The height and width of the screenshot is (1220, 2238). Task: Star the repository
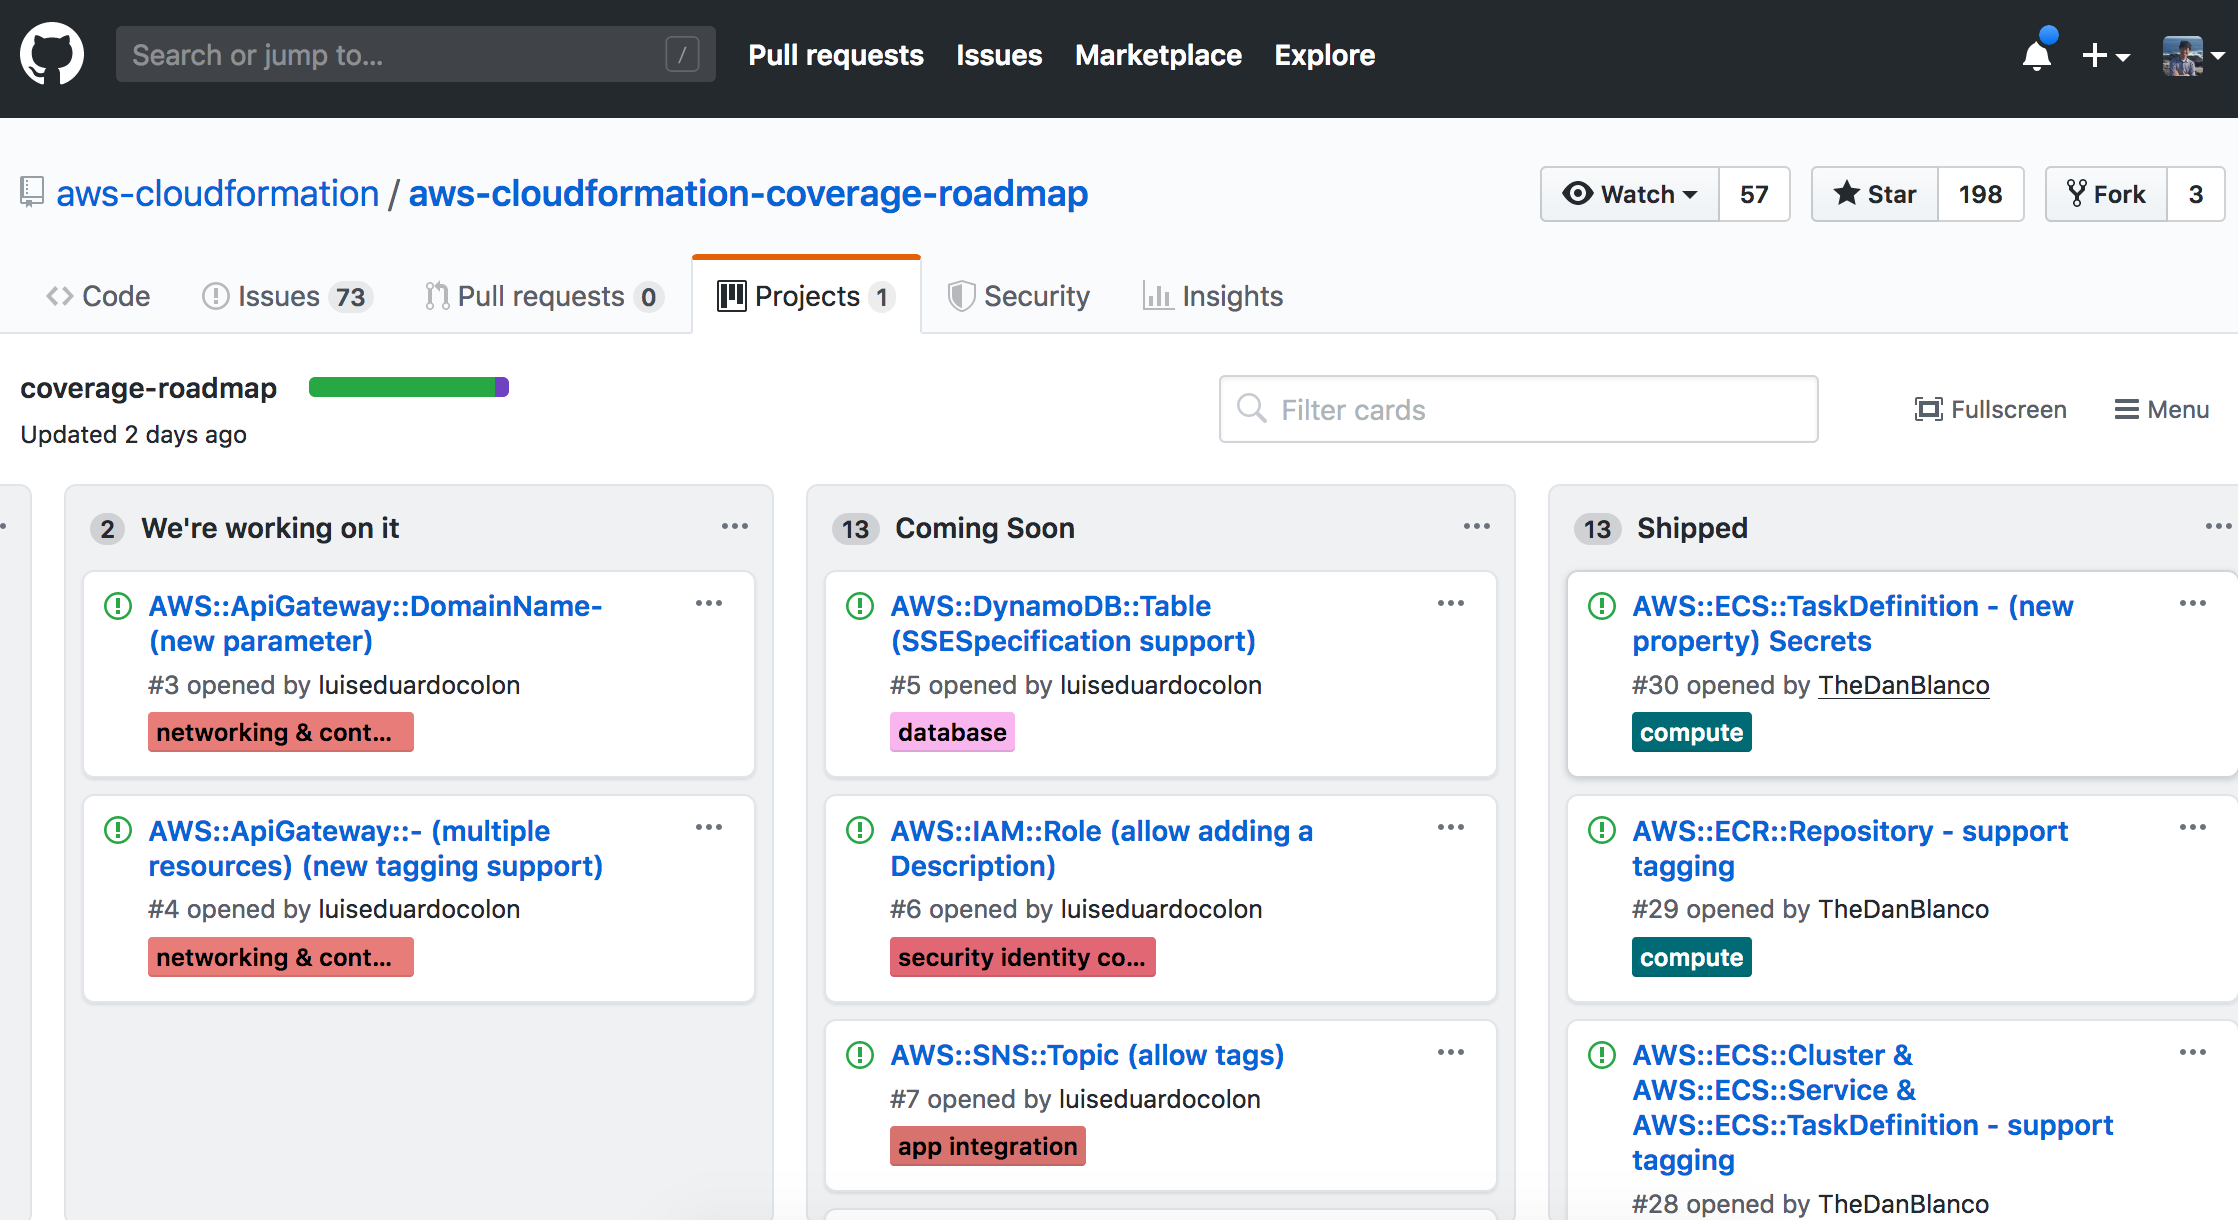pyautogui.click(x=1875, y=194)
